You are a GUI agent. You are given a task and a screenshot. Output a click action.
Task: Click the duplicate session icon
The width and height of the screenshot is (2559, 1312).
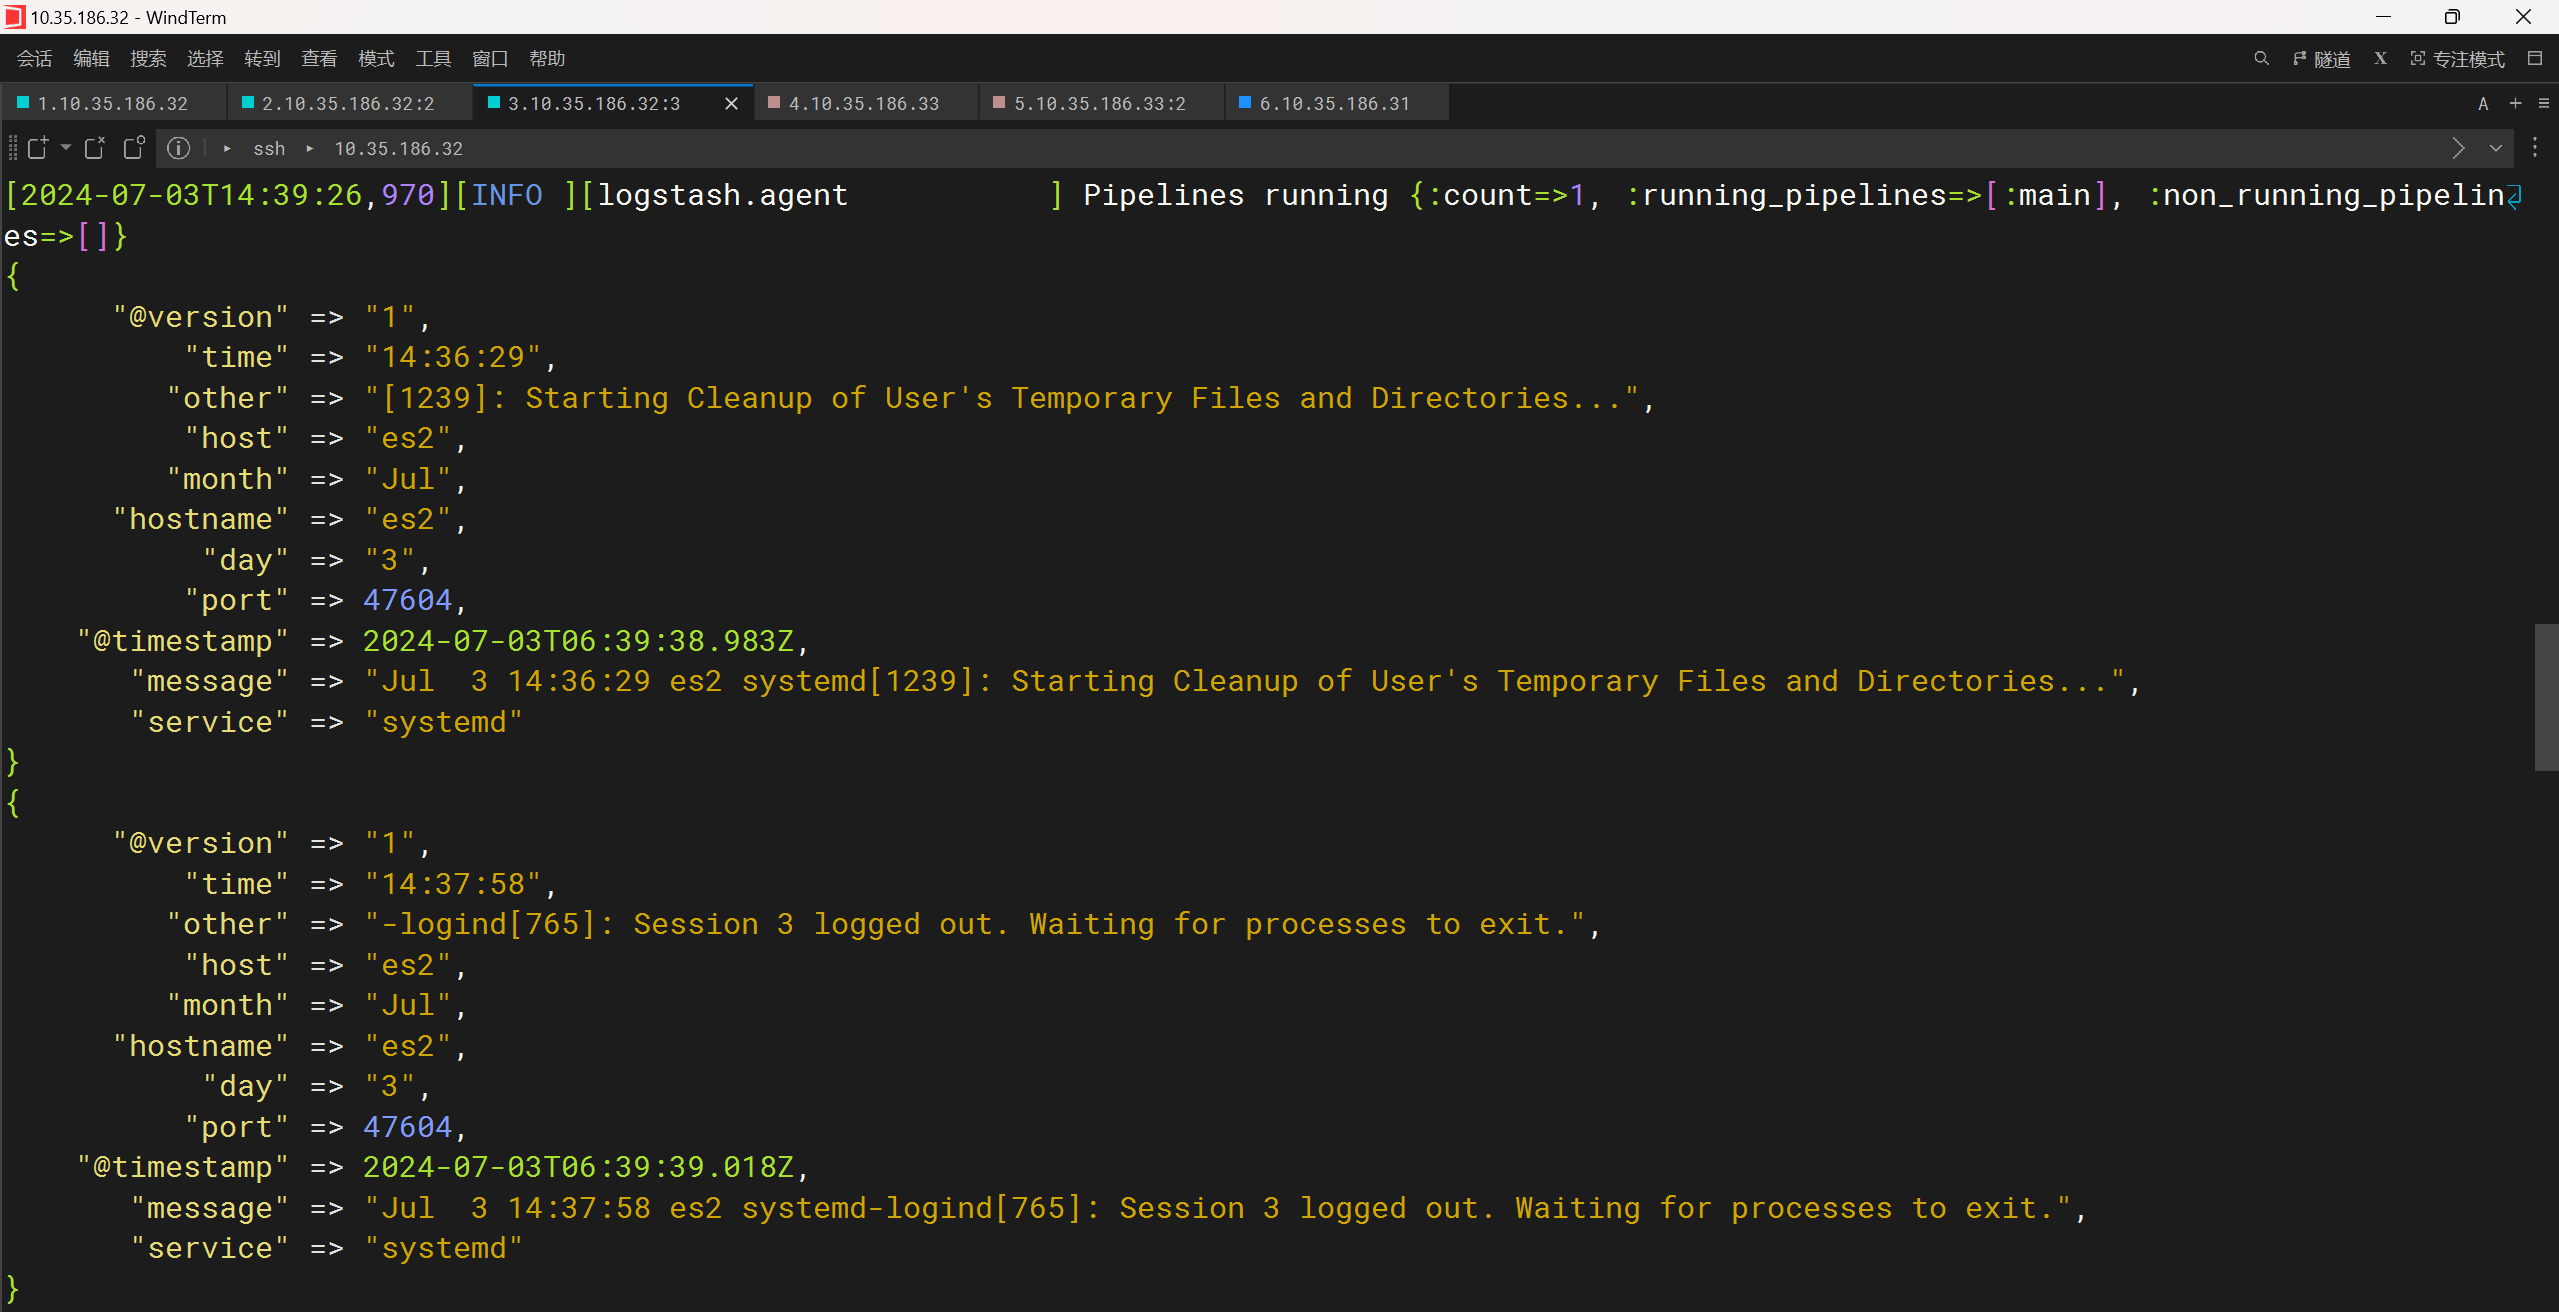click(134, 148)
